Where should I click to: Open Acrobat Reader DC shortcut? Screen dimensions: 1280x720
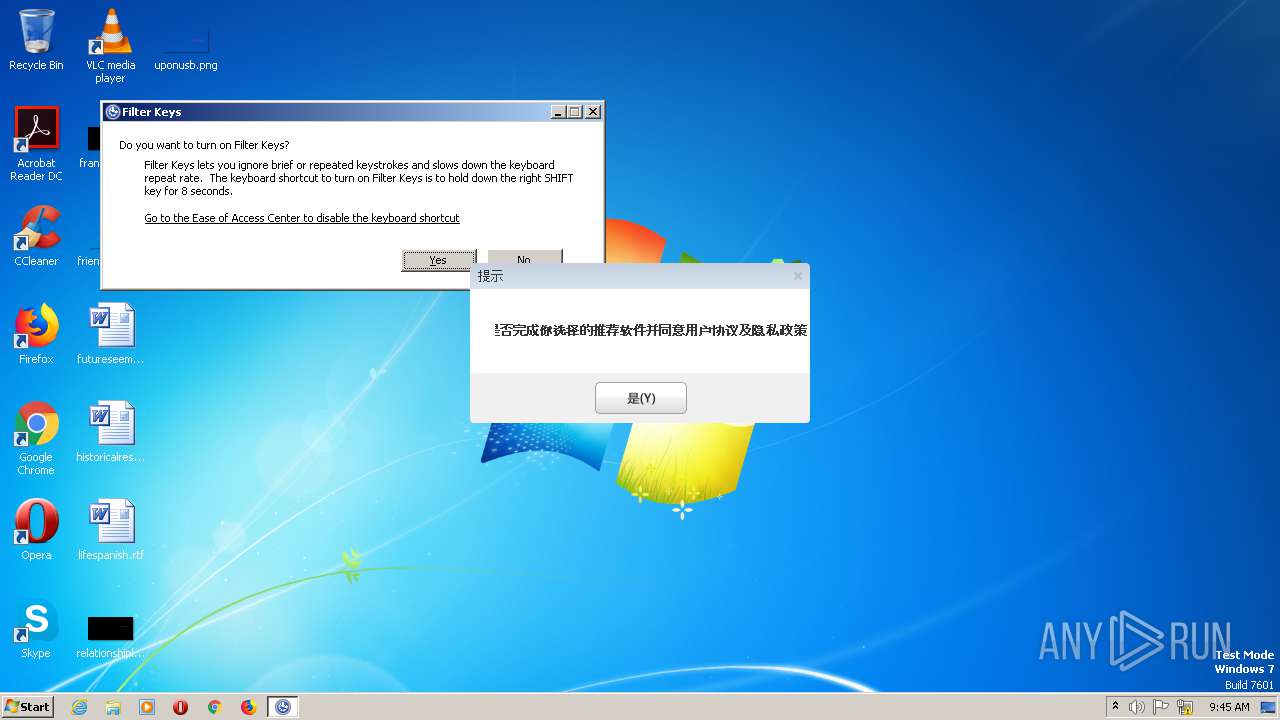36,145
